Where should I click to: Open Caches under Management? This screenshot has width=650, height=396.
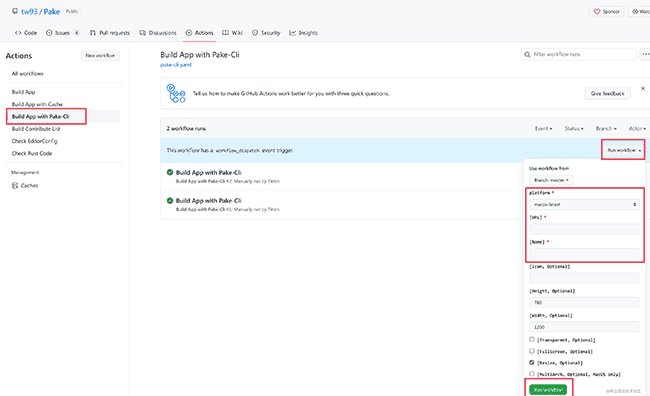25,185
